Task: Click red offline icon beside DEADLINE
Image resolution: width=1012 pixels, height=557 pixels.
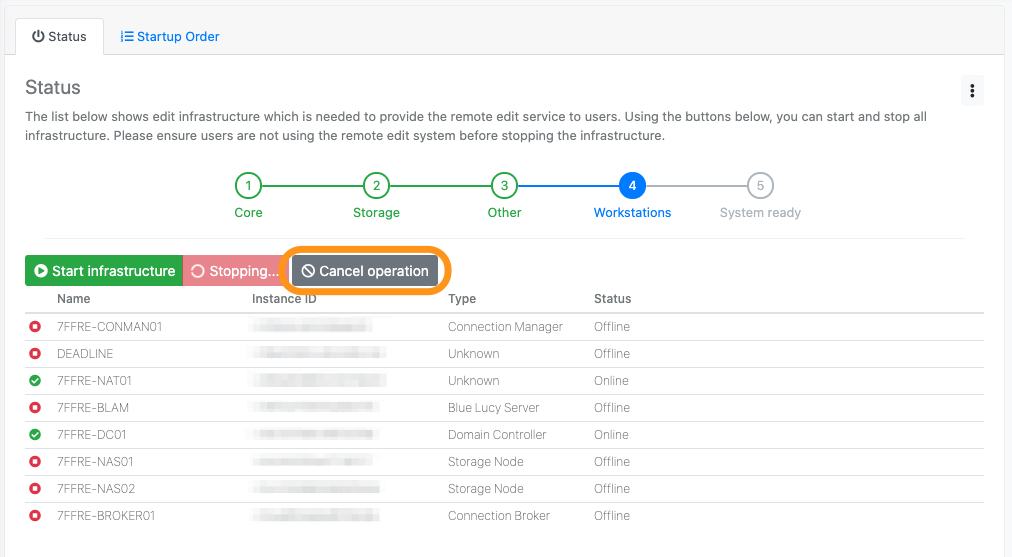Action: coord(35,354)
